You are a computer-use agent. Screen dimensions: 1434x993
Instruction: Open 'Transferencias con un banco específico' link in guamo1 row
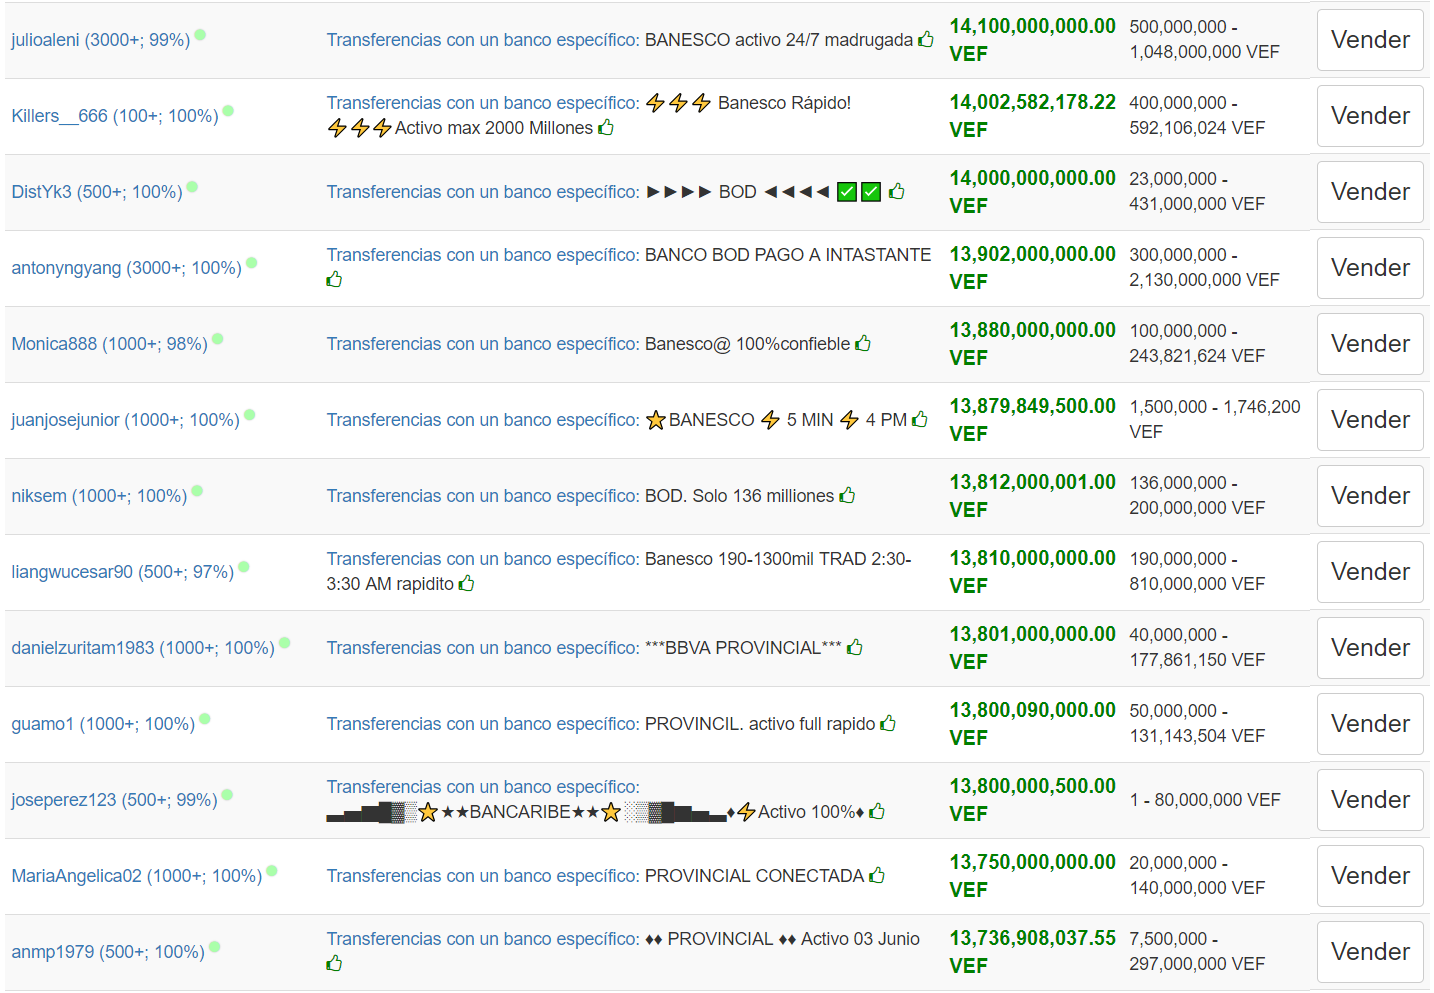[483, 724]
